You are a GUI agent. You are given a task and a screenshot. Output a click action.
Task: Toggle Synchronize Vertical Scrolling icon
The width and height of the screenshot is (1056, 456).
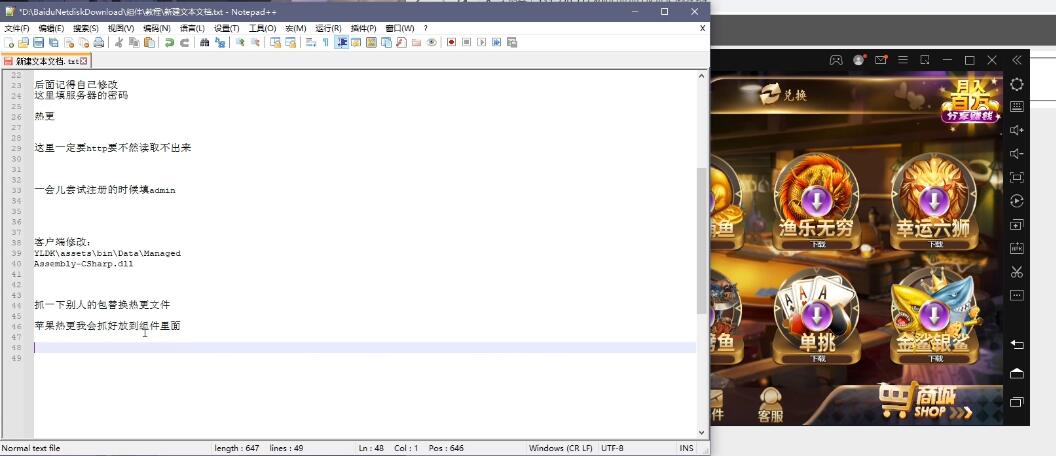coord(275,42)
